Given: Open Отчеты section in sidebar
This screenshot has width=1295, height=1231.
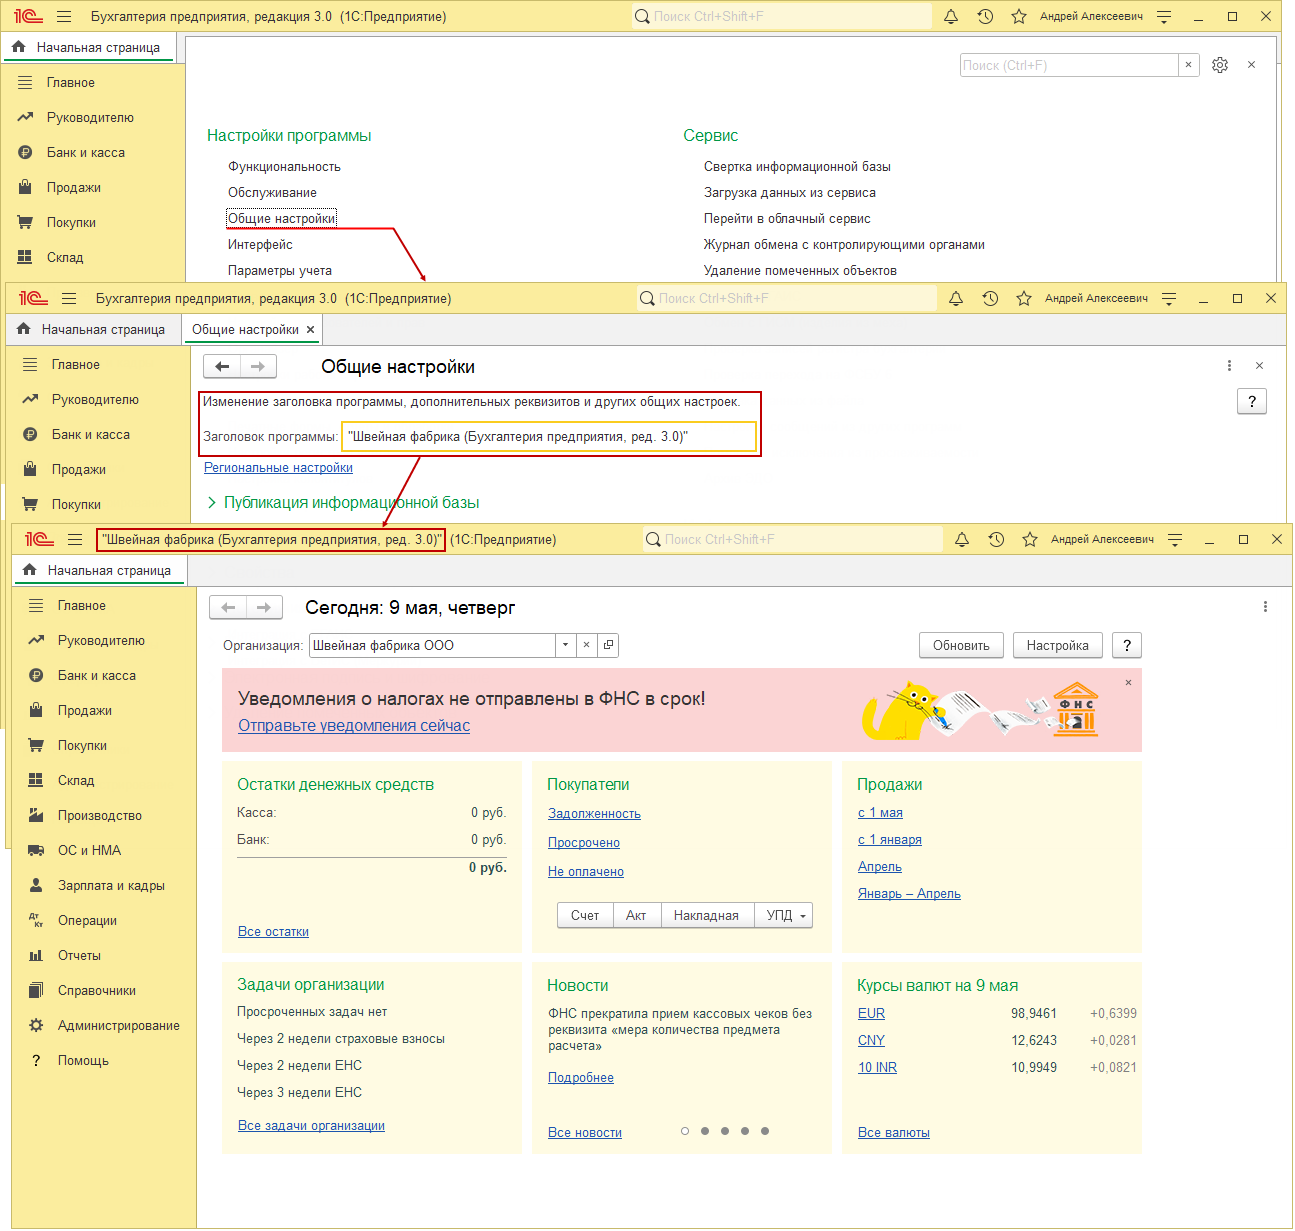Looking at the screenshot, I should [79, 955].
